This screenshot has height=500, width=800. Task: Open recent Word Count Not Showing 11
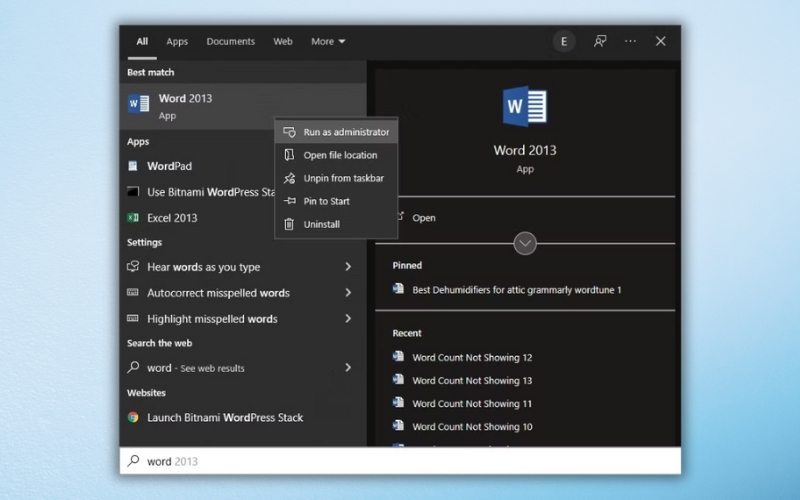coord(472,404)
